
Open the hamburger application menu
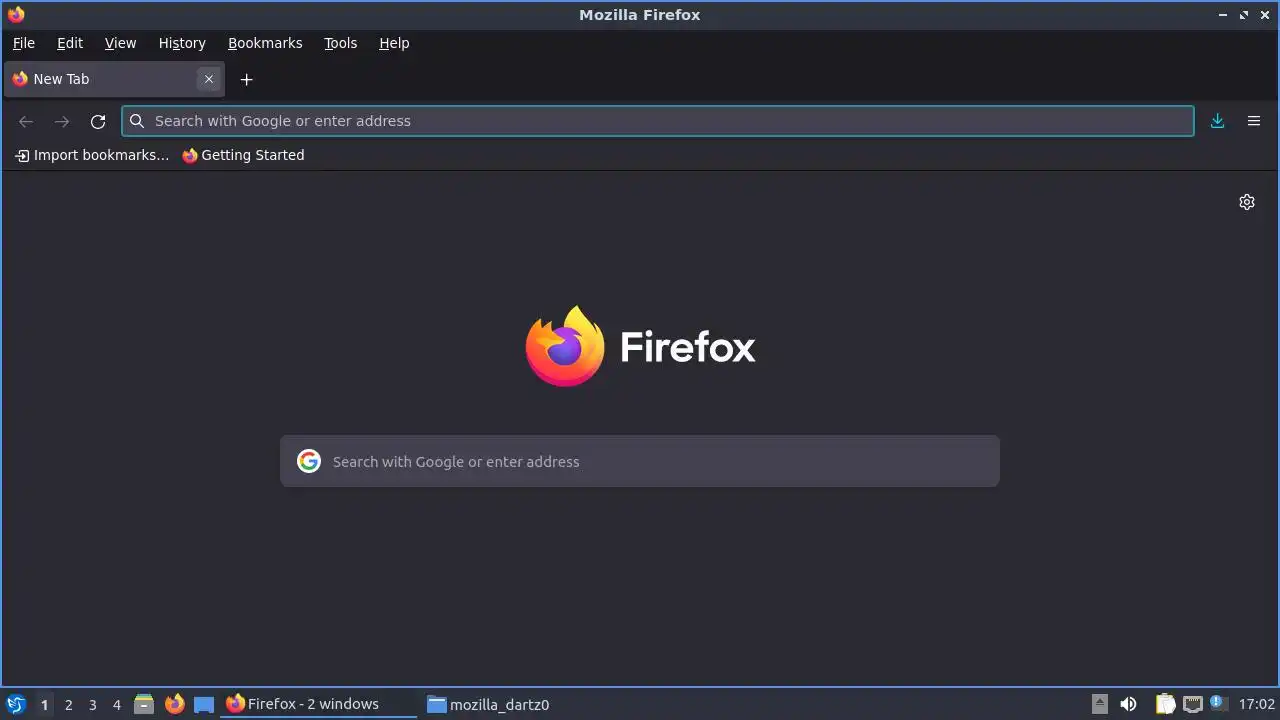tap(1253, 121)
